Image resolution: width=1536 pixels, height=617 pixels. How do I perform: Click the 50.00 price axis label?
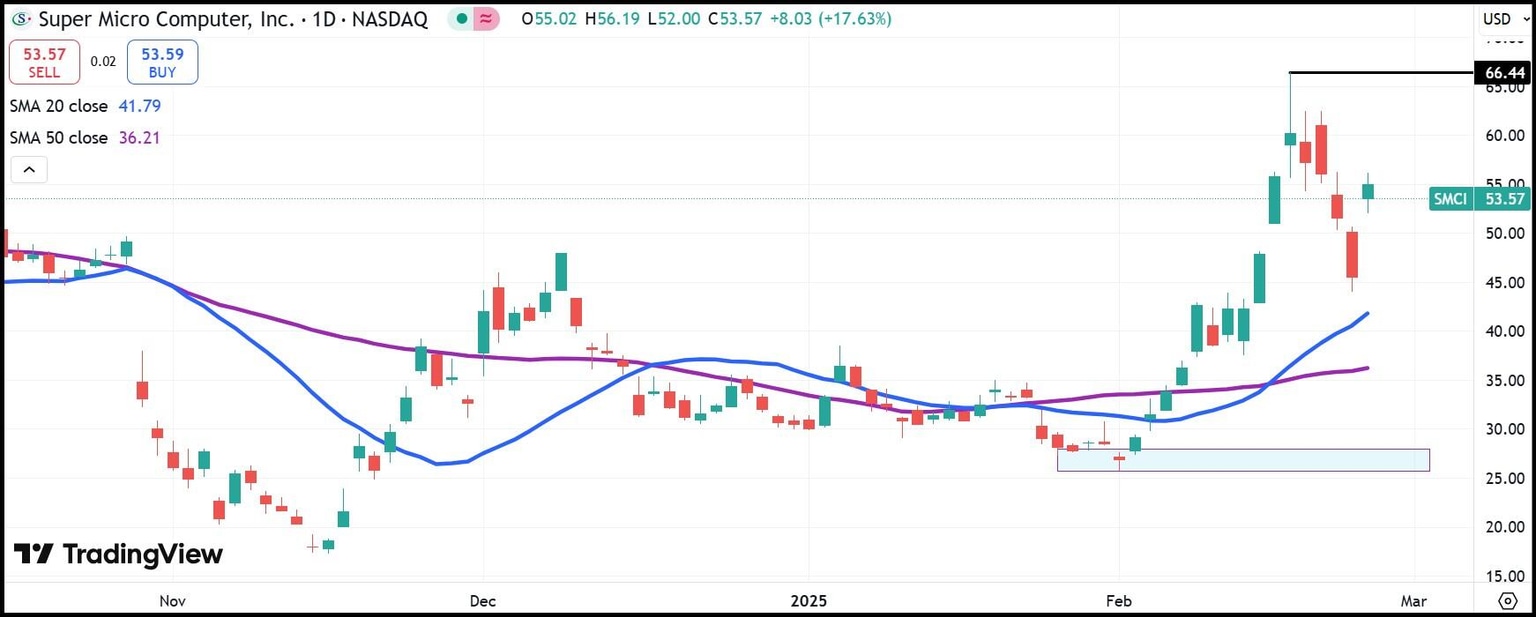[1503, 234]
